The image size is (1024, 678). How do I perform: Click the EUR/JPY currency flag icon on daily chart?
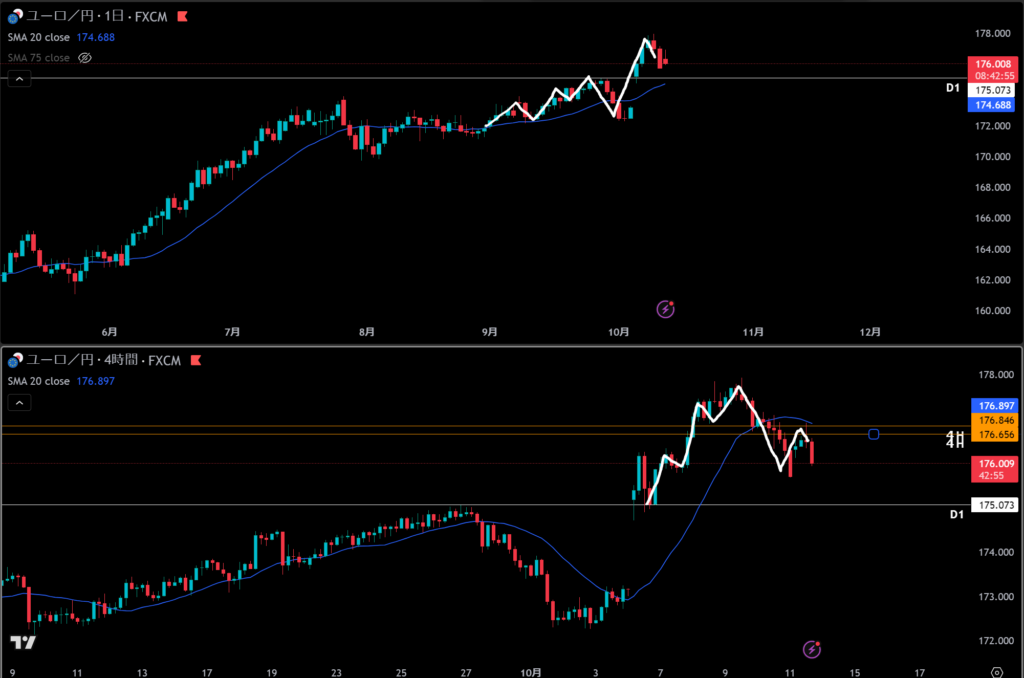(15, 17)
